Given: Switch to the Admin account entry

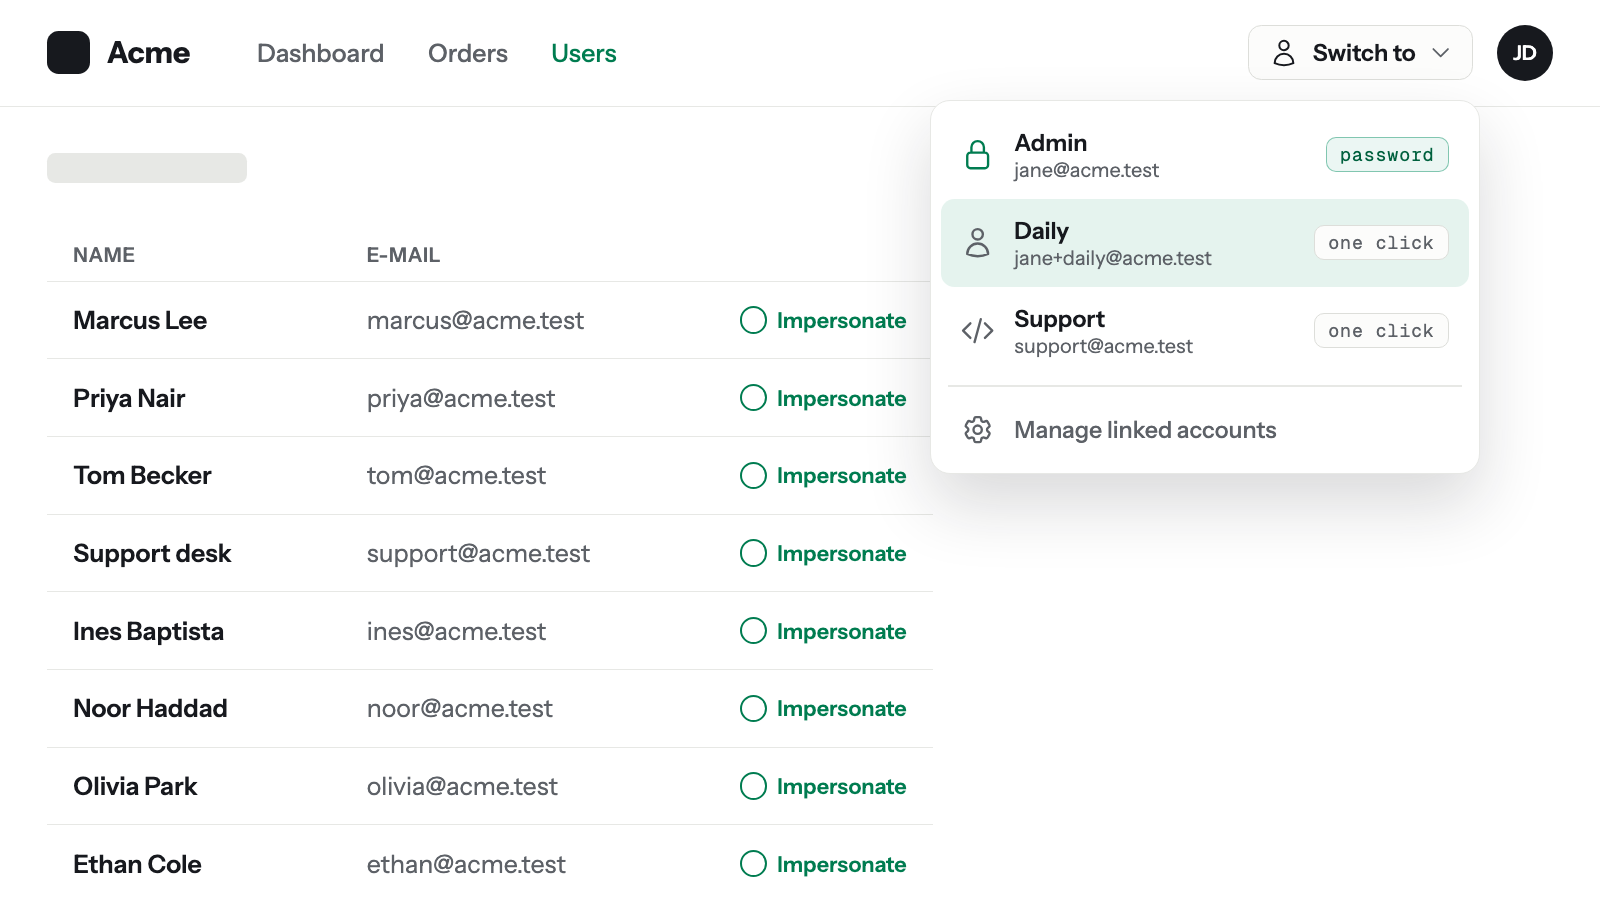Looking at the screenshot, I should [x=1204, y=155].
